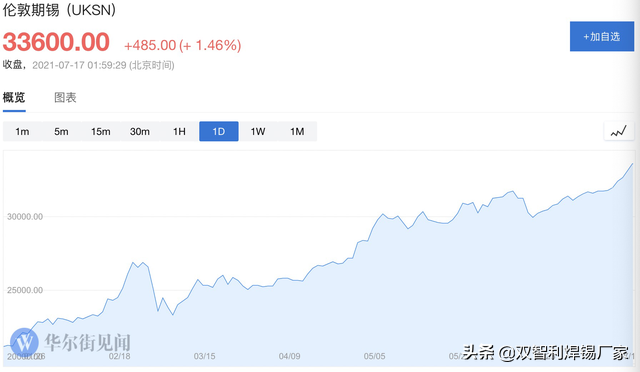Click the +485.00 (+1.46%) change text
640x372 pixels.
(182, 45)
